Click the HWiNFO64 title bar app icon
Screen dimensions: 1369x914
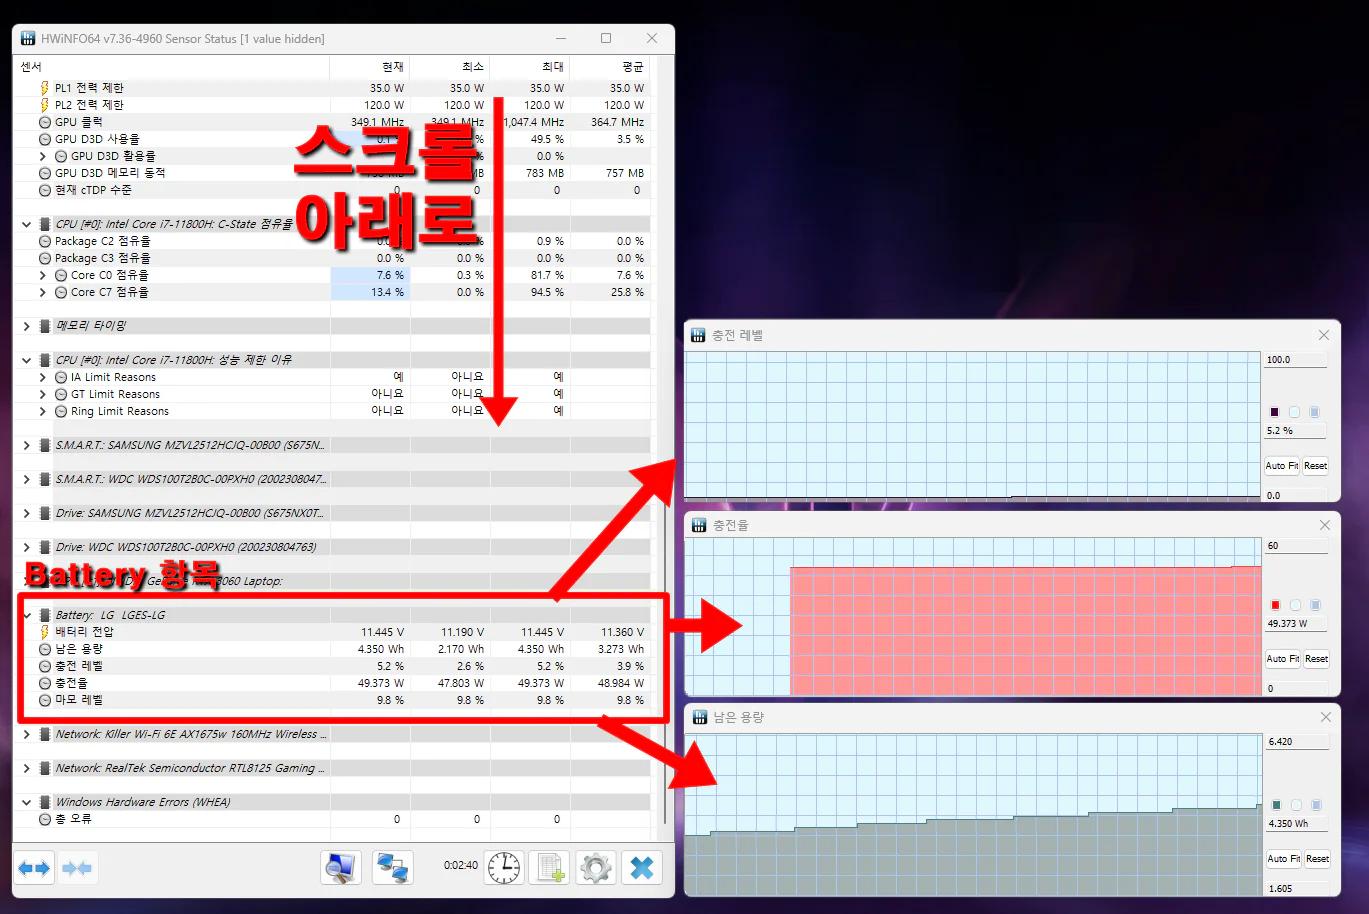[28, 38]
